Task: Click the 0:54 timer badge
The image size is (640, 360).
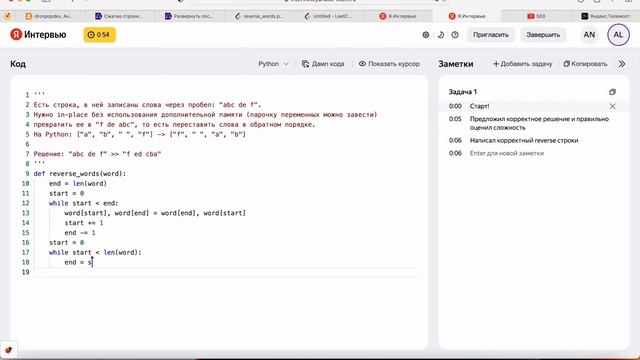Action: tap(100, 35)
